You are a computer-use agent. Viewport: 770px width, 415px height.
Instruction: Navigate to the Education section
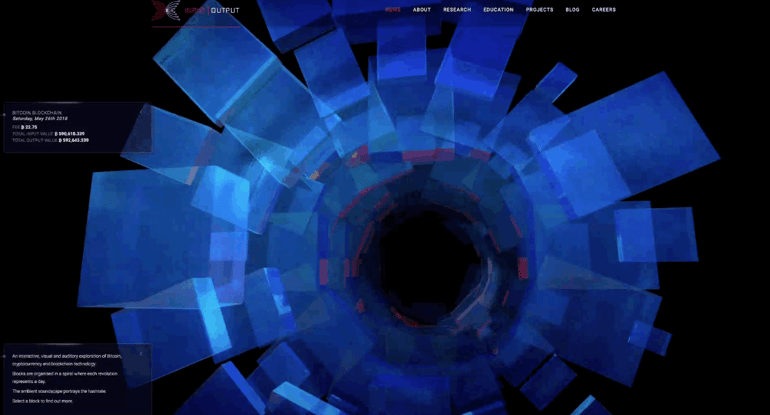[498, 10]
